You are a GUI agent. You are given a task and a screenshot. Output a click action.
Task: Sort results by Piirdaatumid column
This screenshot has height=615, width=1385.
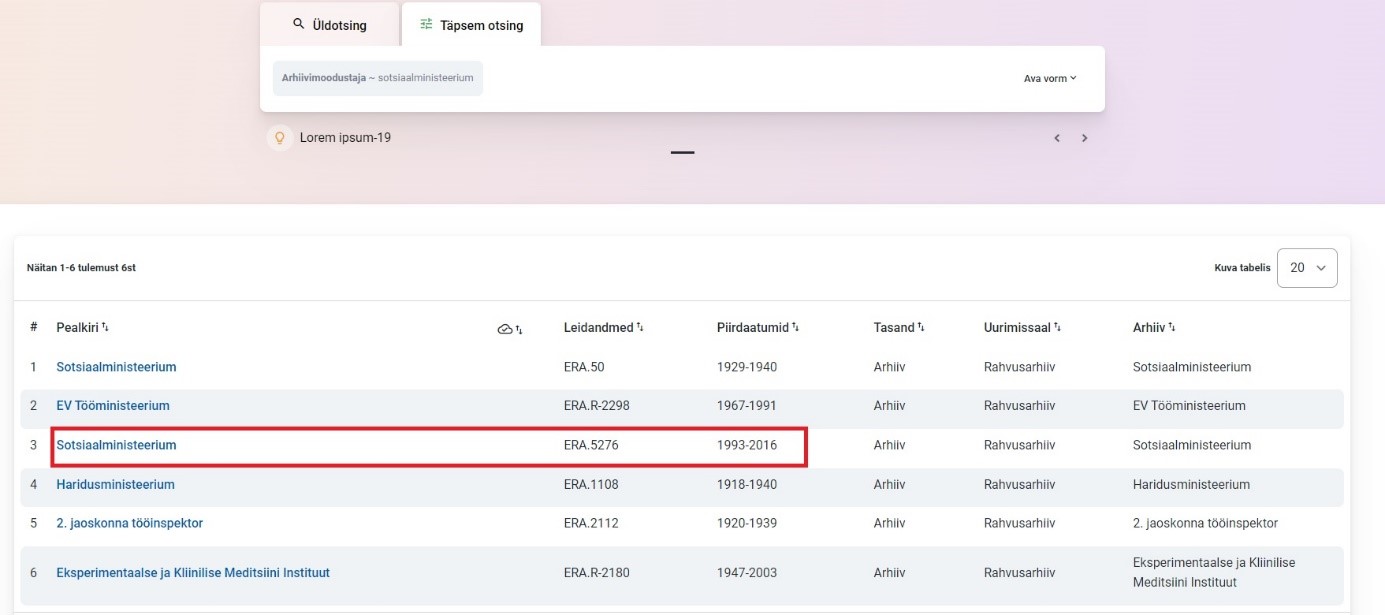click(x=796, y=327)
